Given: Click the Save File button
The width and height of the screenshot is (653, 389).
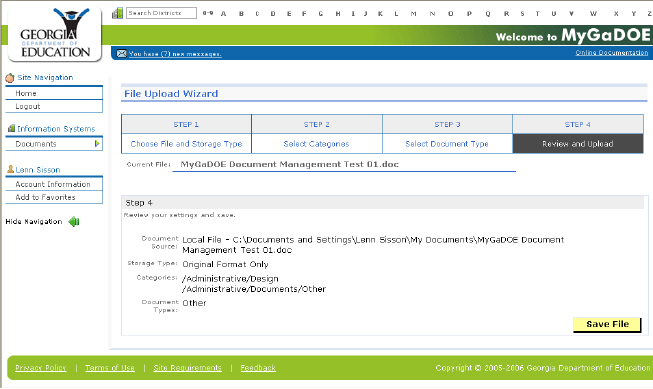Looking at the screenshot, I should (x=607, y=324).
